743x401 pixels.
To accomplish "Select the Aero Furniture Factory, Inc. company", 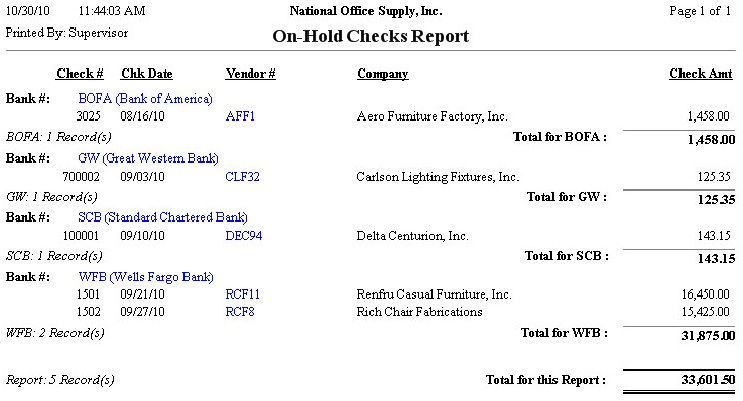I will pyautogui.click(x=432, y=117).
